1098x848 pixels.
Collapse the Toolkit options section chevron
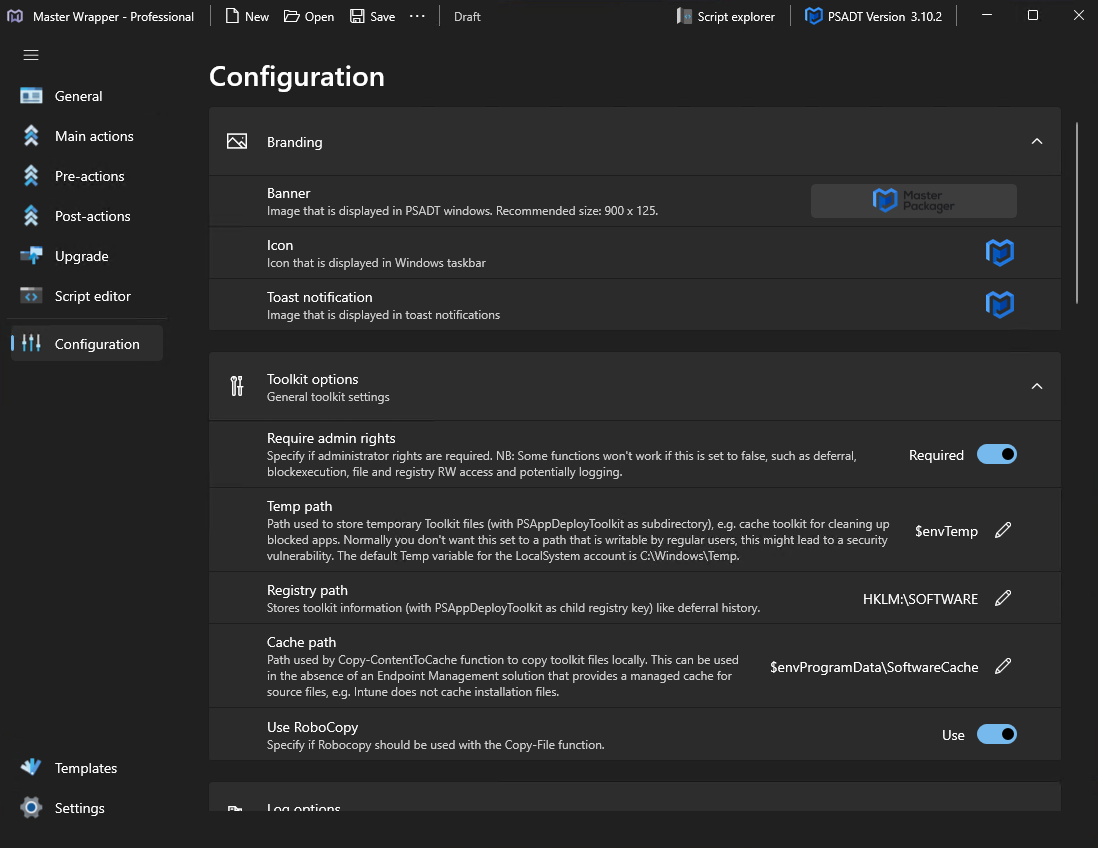[x=1036, y=387]
